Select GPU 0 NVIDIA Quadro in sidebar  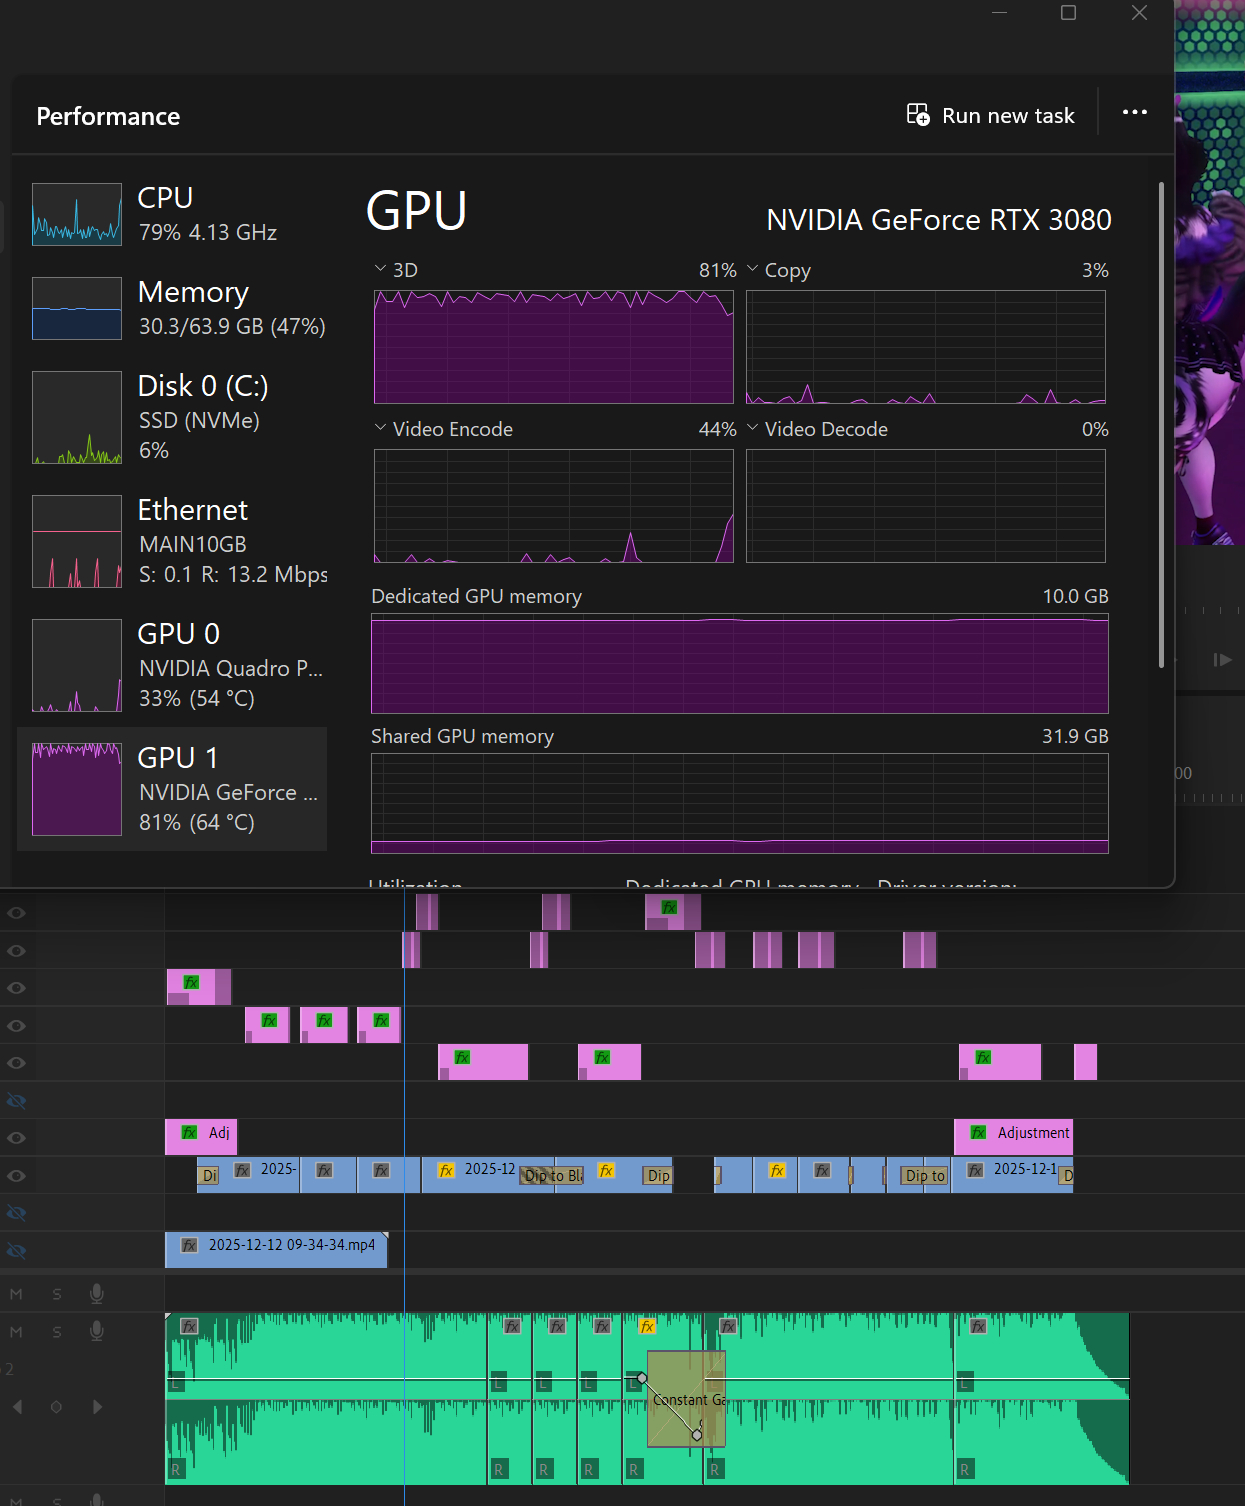[172, 665]
